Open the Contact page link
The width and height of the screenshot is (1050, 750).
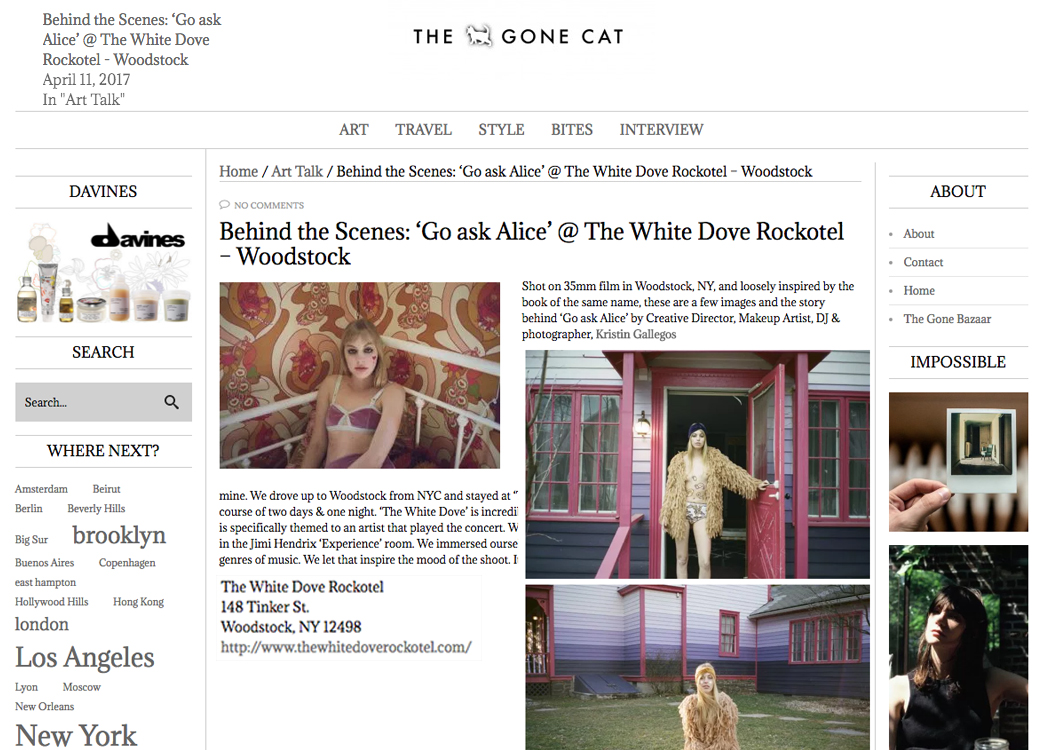923,262
